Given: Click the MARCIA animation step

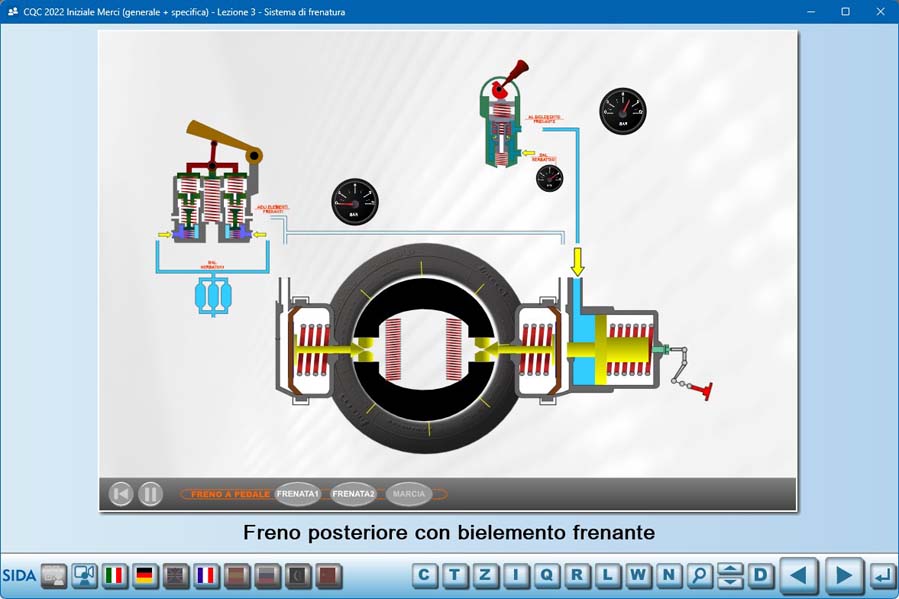Looking at the screenshot, I should click(409, 494).
